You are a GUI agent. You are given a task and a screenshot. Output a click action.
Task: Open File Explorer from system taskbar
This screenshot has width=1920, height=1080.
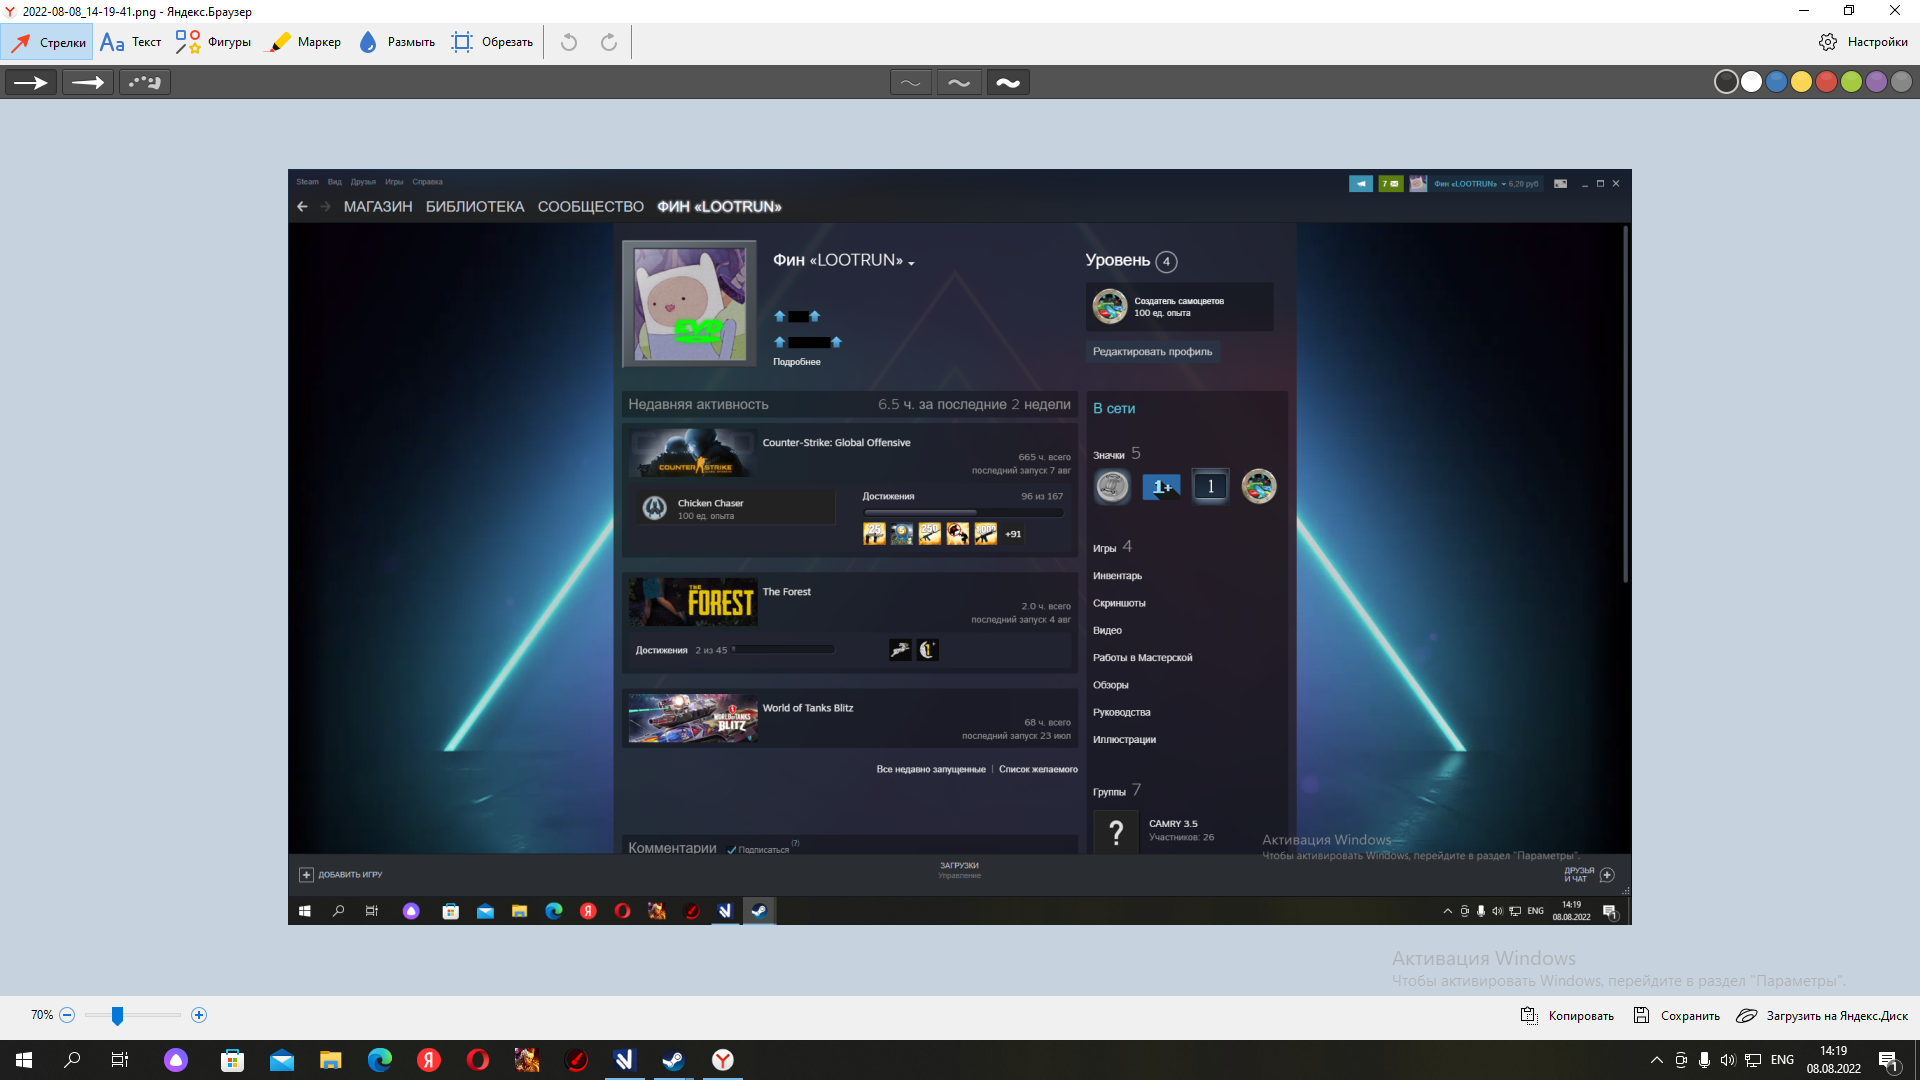pyautogui.click(x=331, y=1060)
